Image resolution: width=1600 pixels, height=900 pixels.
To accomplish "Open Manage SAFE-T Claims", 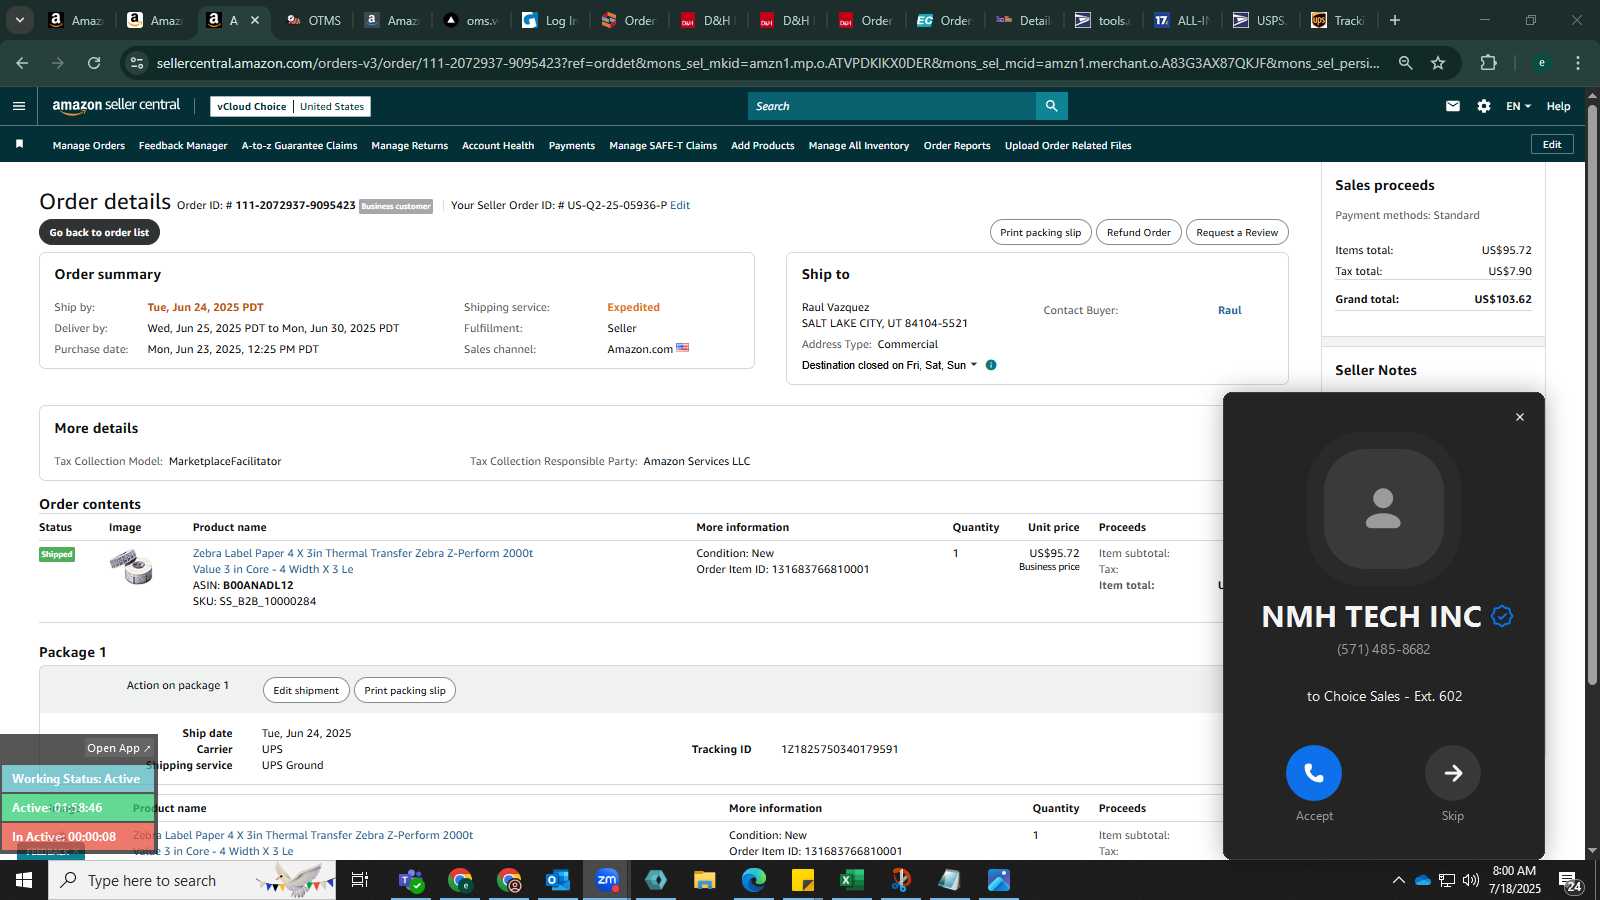I will [x=663, y=146].
